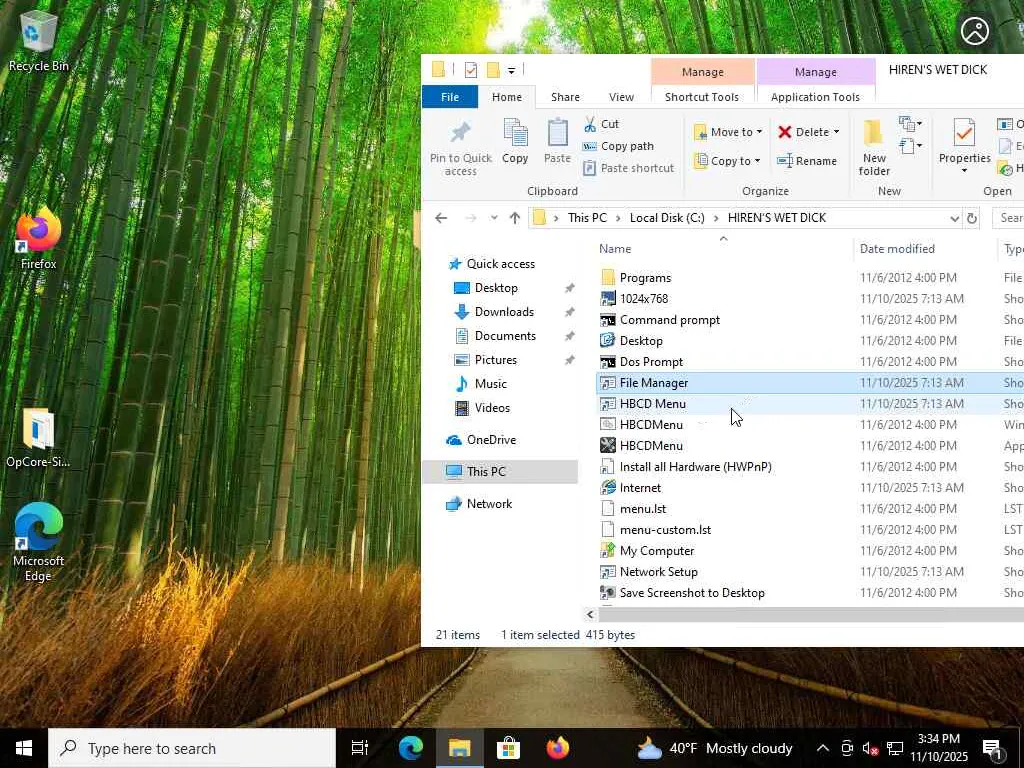
Task: Select the menu-custom.lst file
Action: (665, 530)
